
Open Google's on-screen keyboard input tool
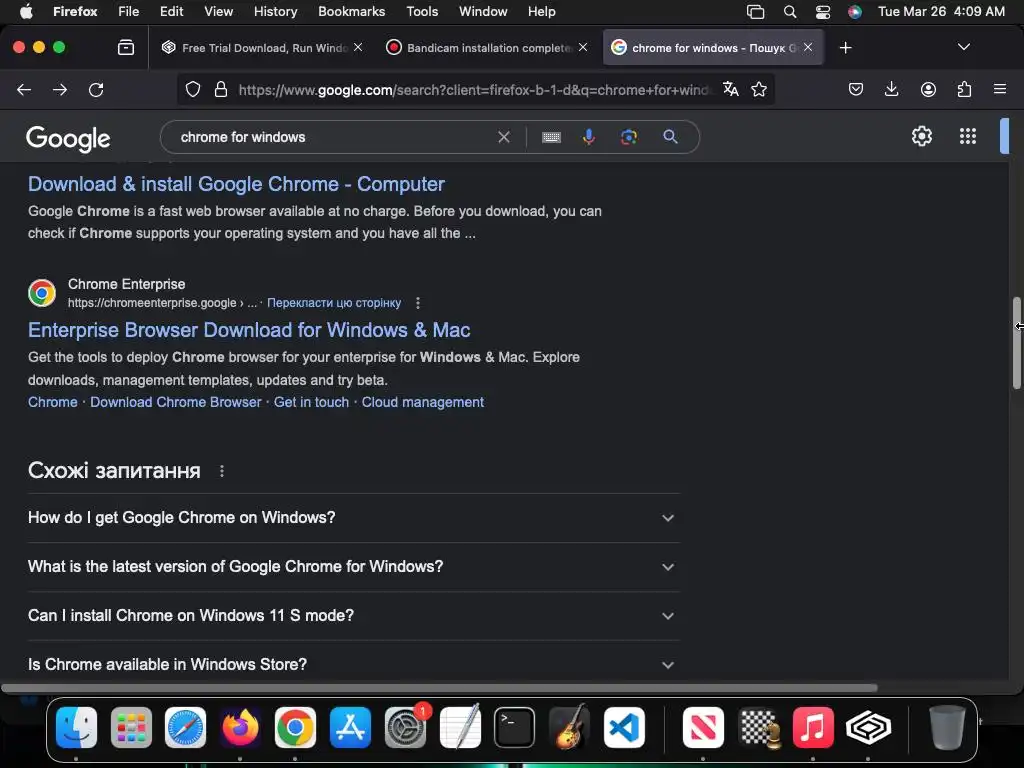(551, 137)
